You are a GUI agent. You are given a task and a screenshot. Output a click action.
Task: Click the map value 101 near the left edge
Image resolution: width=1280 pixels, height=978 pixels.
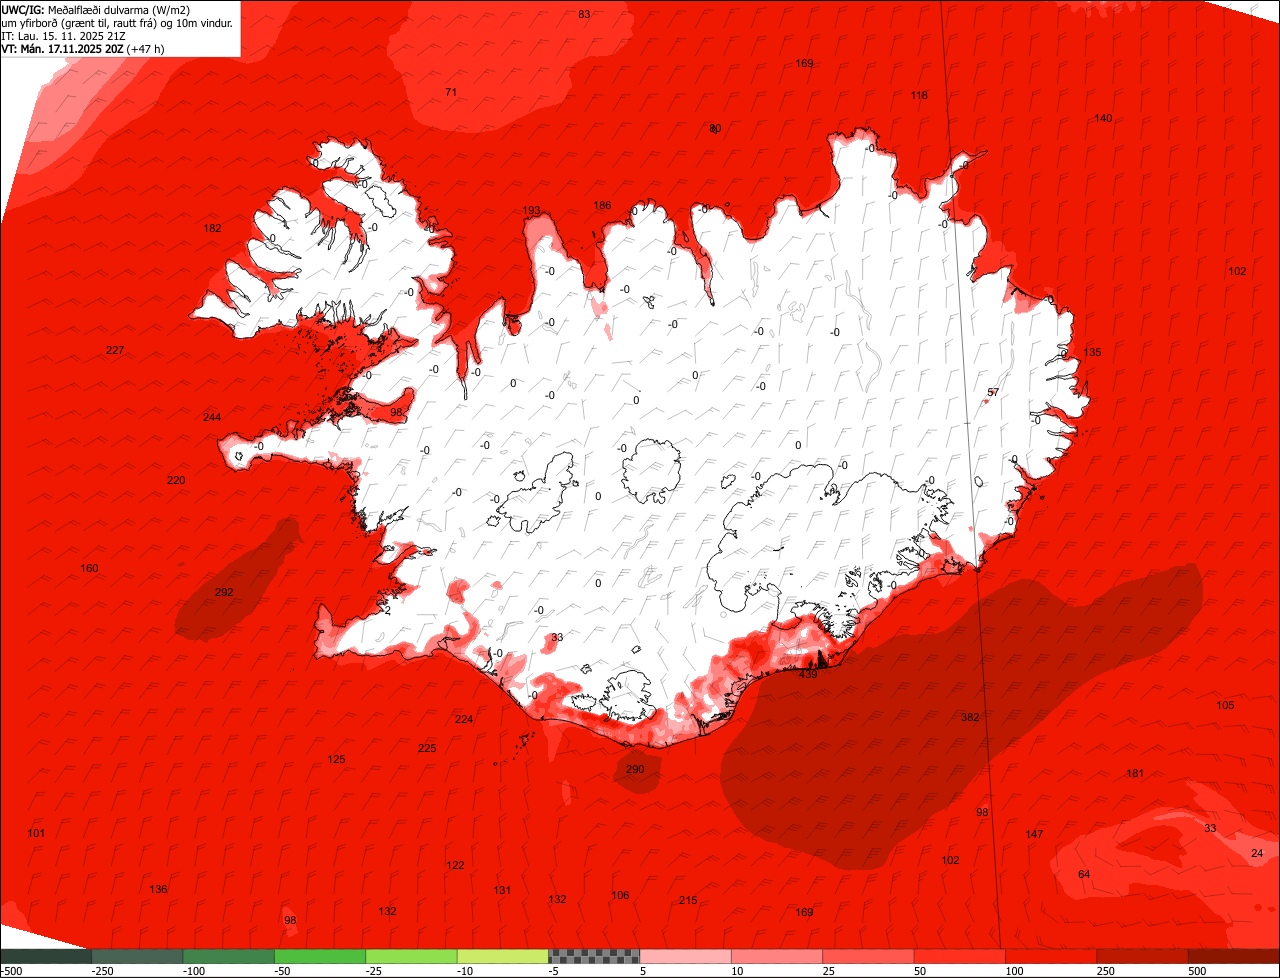pyautogui.click(x=36, y=834)
